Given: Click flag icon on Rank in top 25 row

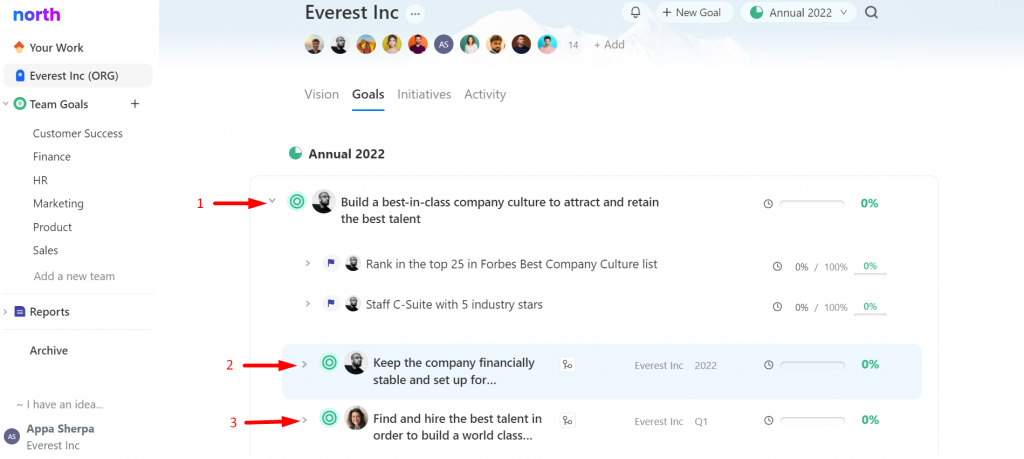Looking at the screenshot, I should (331, 264).
